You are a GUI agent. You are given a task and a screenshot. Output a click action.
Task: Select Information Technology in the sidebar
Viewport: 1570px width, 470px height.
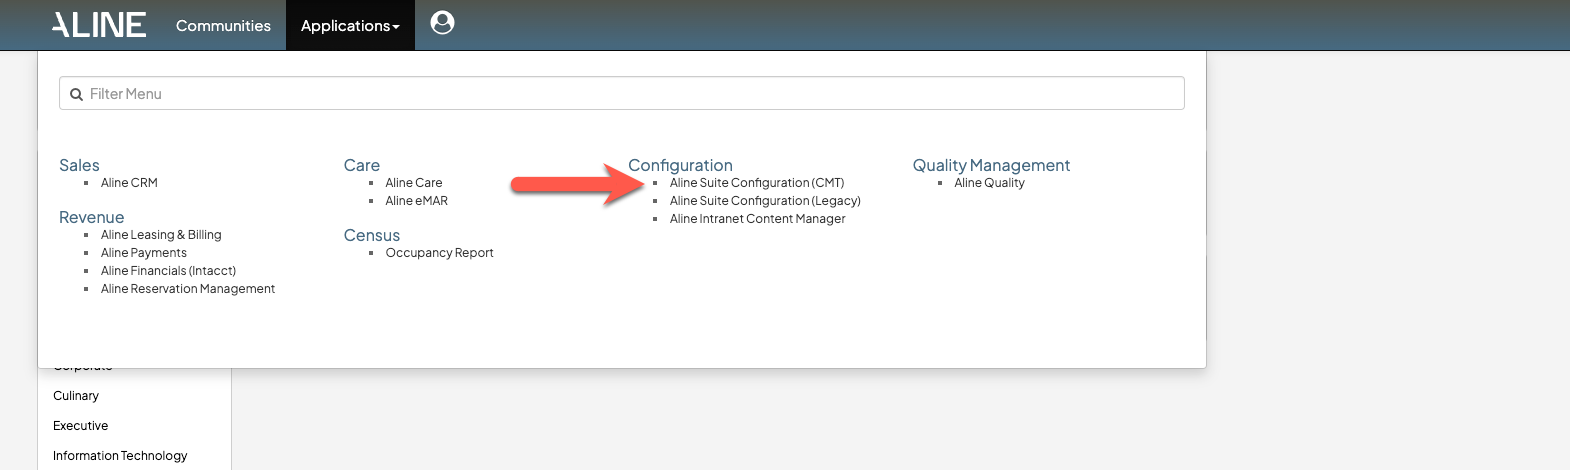pos(120,456)
